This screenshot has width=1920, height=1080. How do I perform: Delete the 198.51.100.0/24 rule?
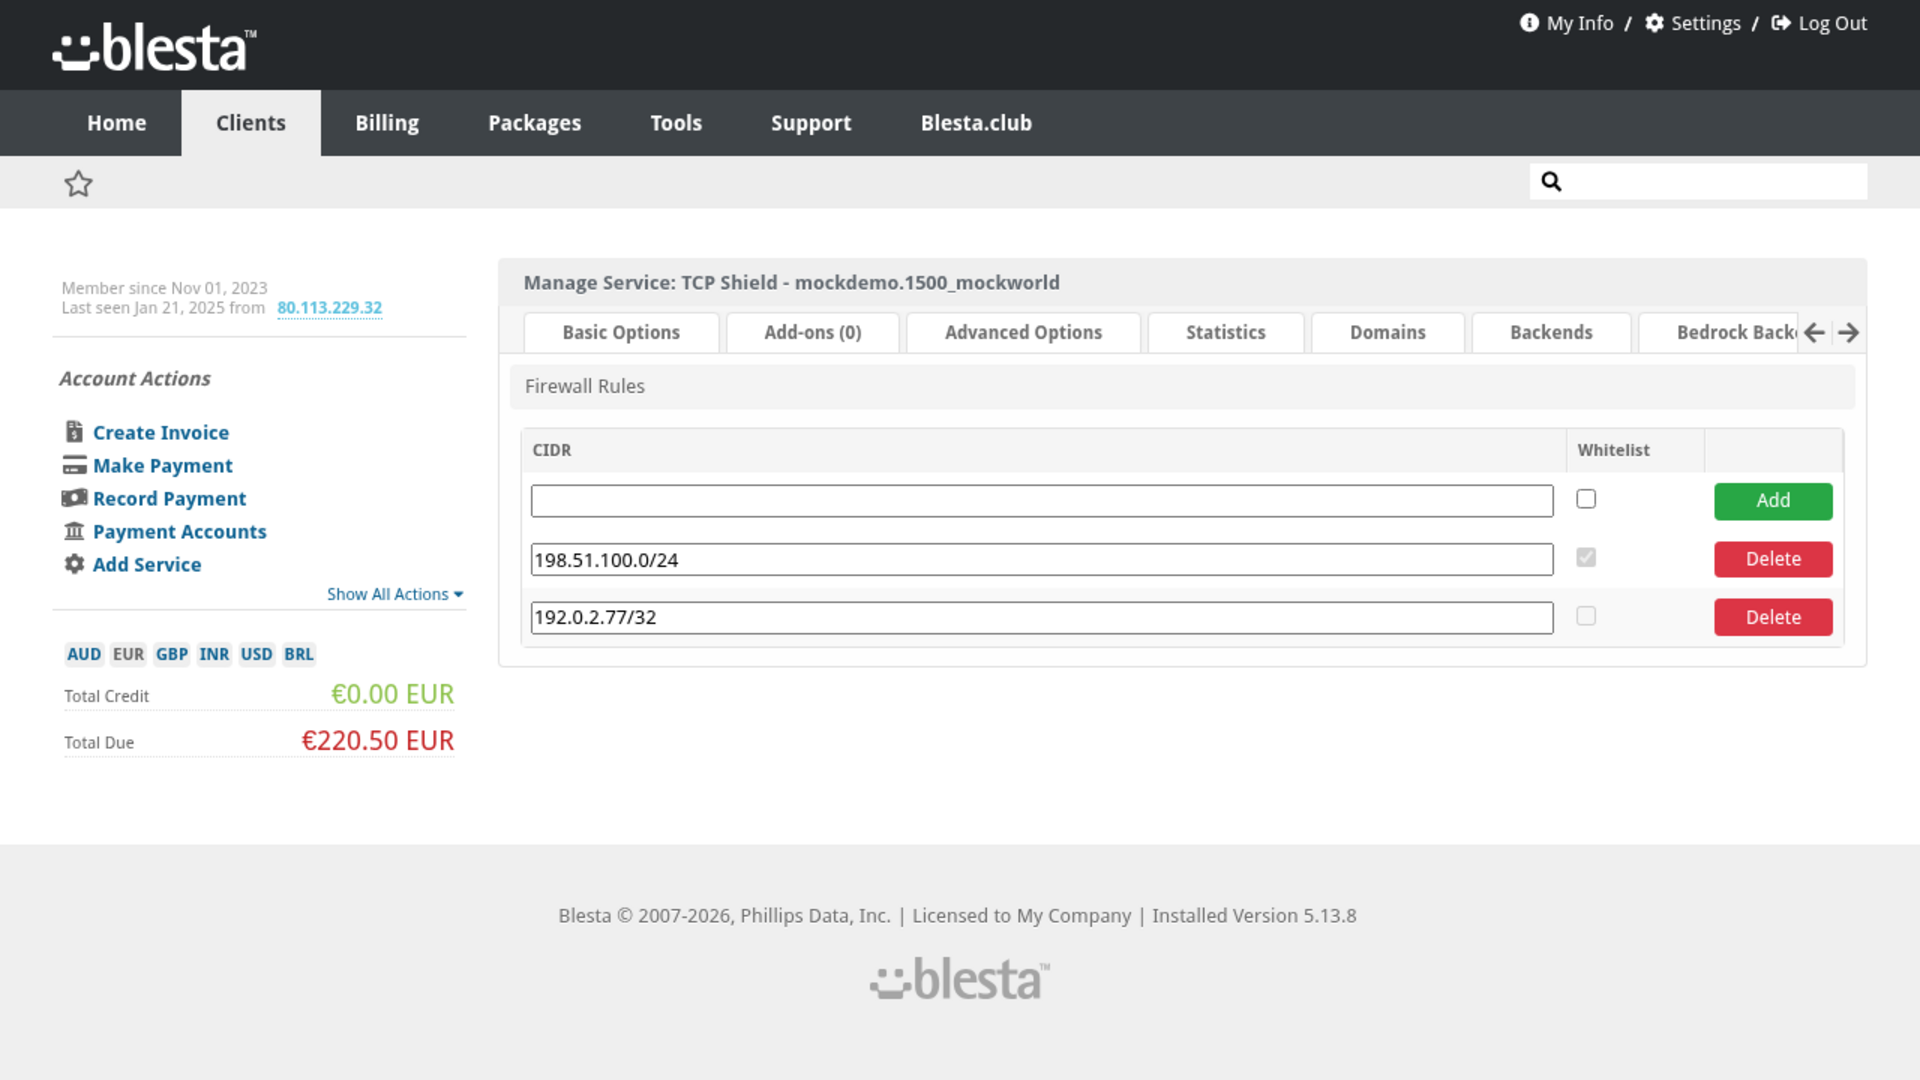[x=1773, y=559]
